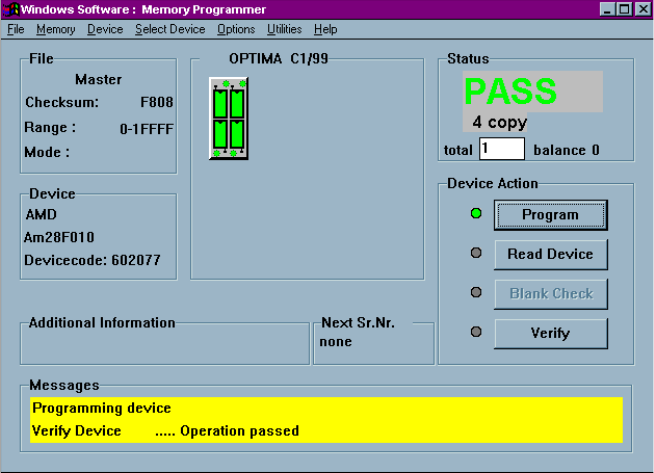The height and width of the screenshot is (473, 654).
Task: Click the application icon in the title bar
Action: (x=11, y=9)
